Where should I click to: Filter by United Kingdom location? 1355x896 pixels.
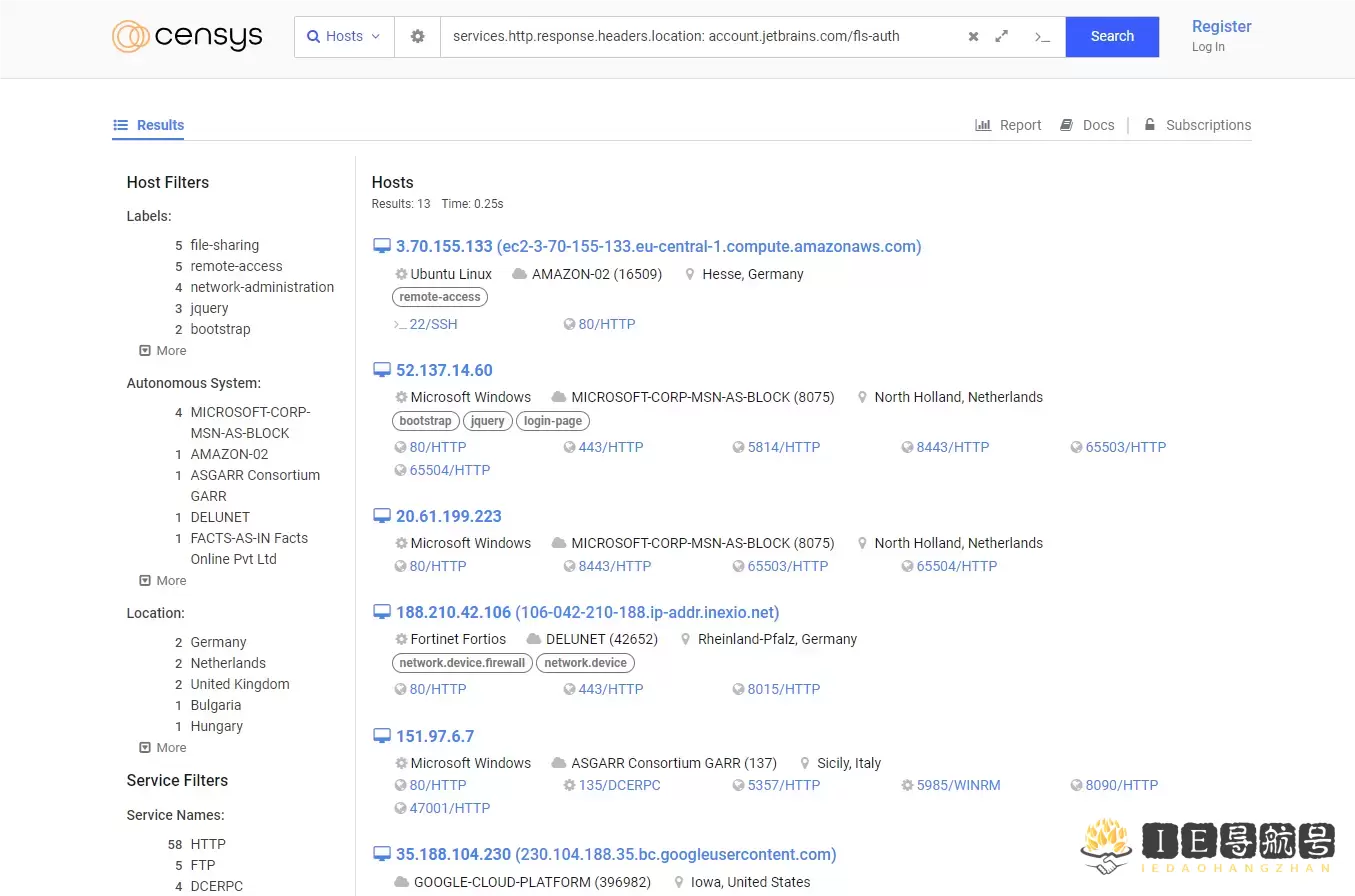coord(240,684)
